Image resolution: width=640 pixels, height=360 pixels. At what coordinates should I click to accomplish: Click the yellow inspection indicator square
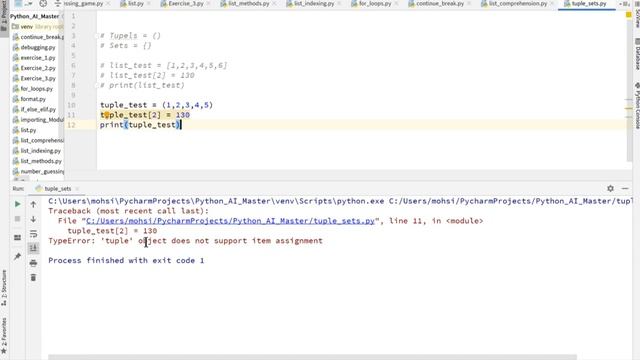(629, 15)
